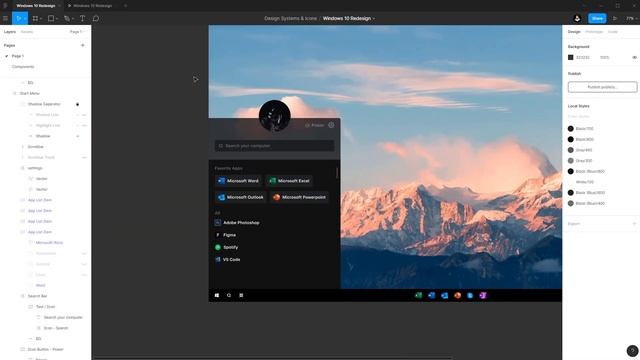Add a new page with the plus icon

83,45
